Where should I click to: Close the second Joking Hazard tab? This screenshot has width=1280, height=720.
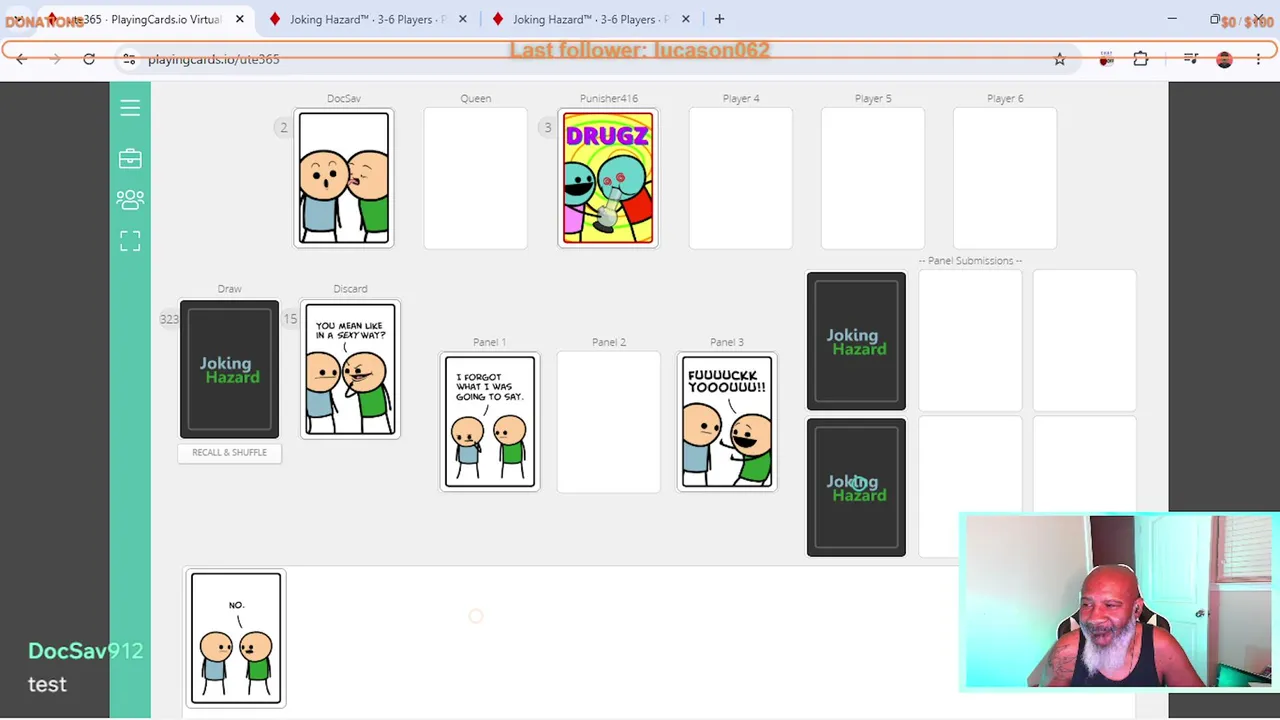[x=463, y=19]
